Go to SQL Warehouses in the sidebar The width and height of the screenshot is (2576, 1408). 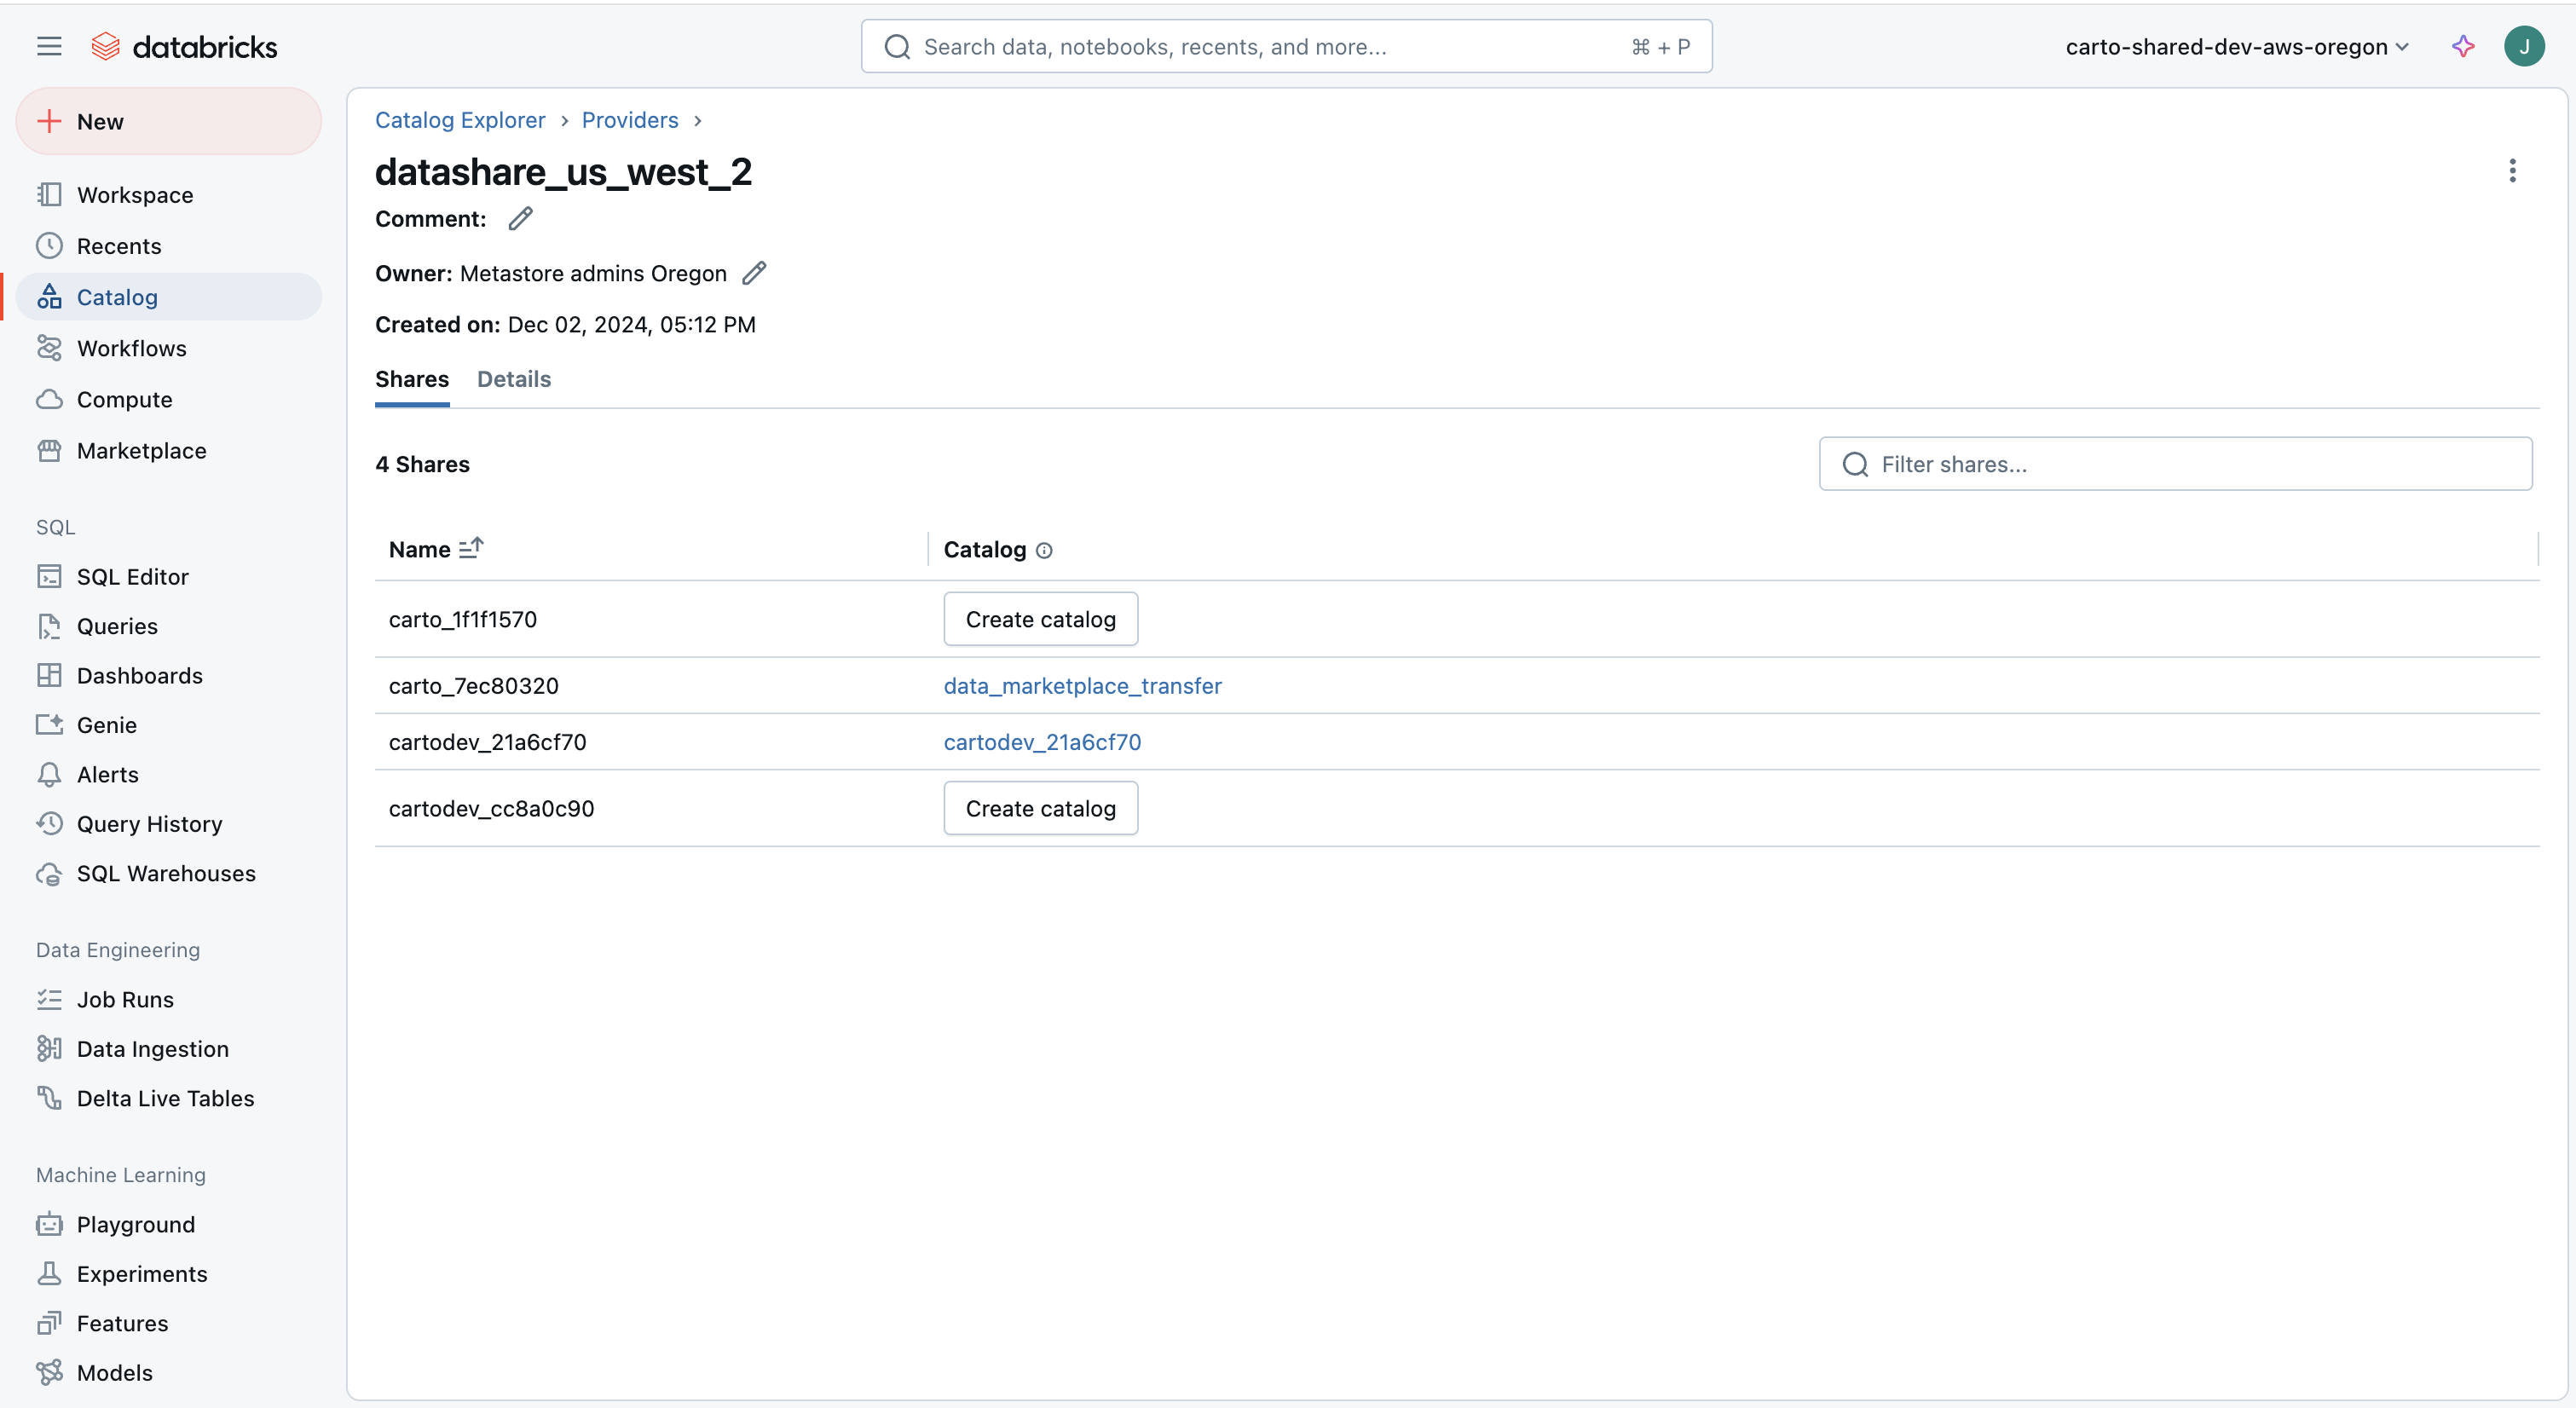tap(166, 873)
